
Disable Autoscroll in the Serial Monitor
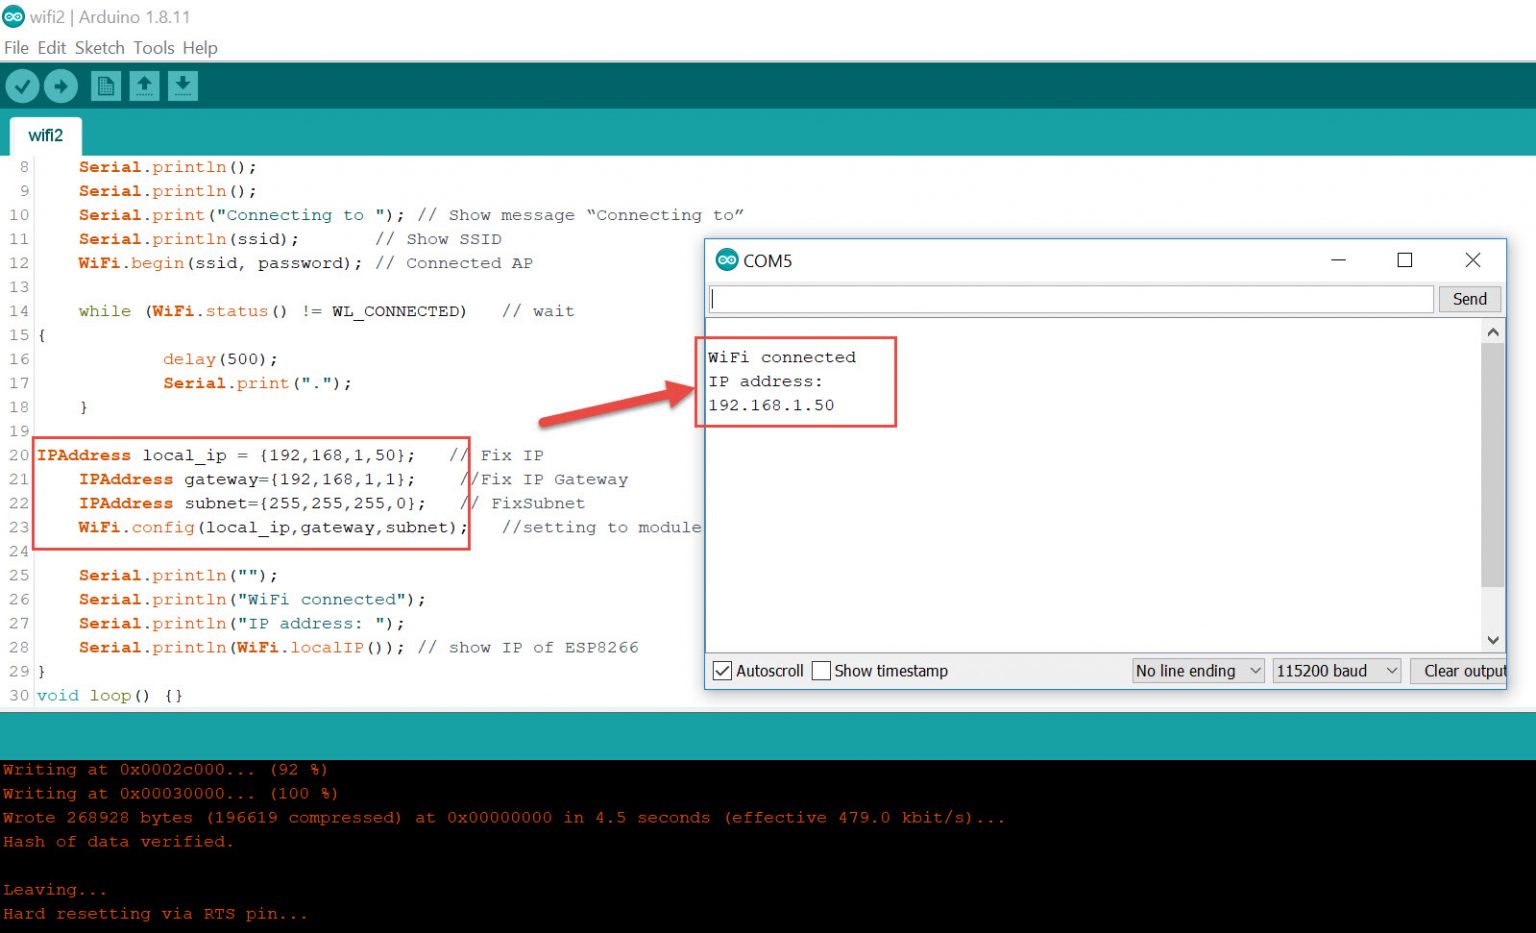722,670
